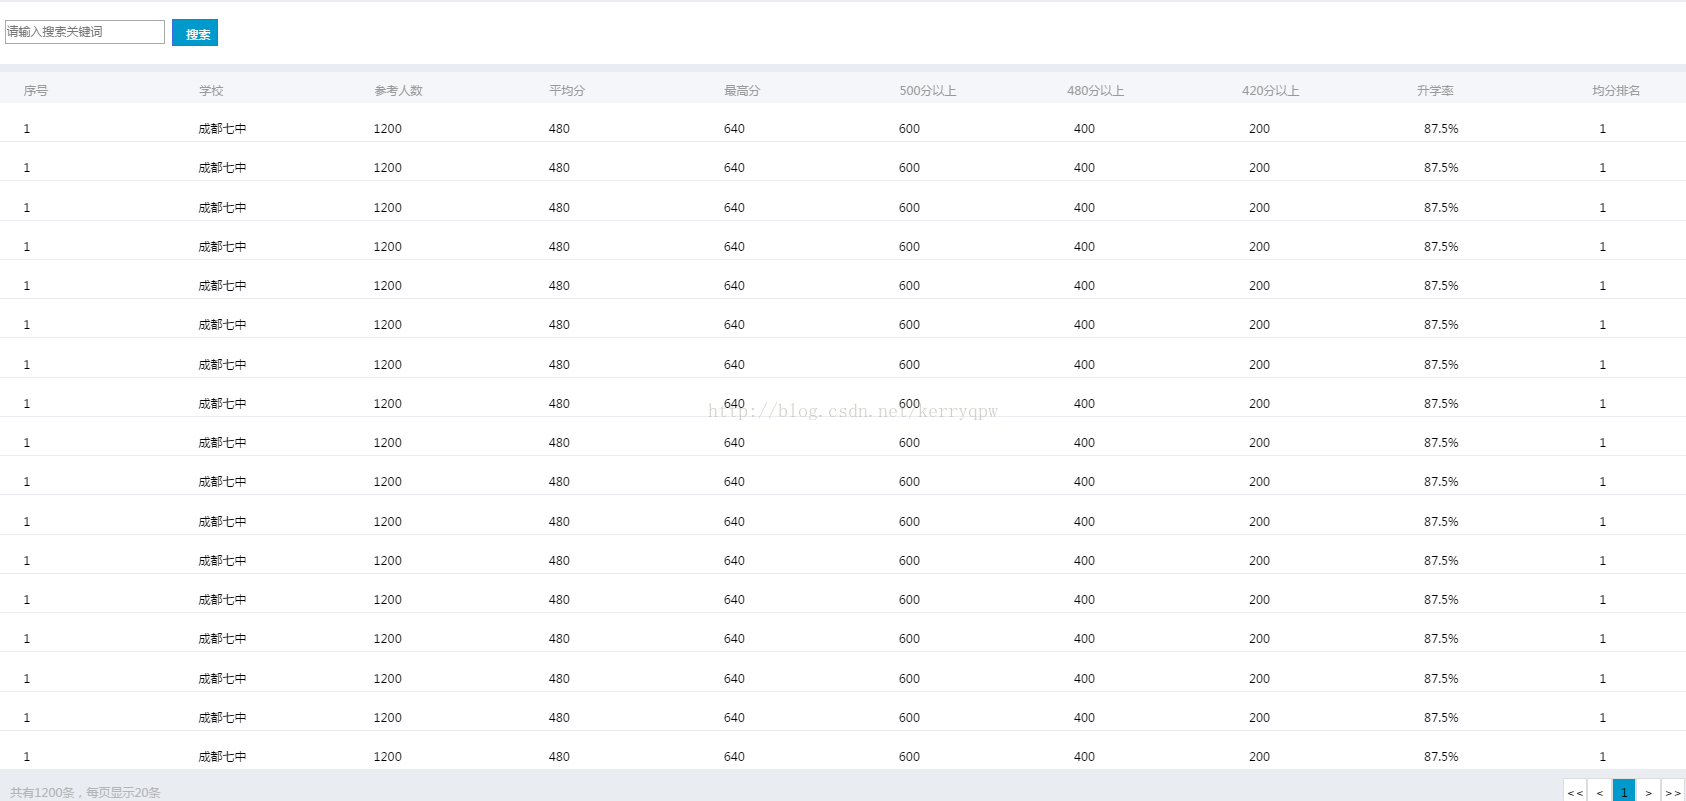
Task: Jump to last page with >> button
Action: tap(1673, 791)
